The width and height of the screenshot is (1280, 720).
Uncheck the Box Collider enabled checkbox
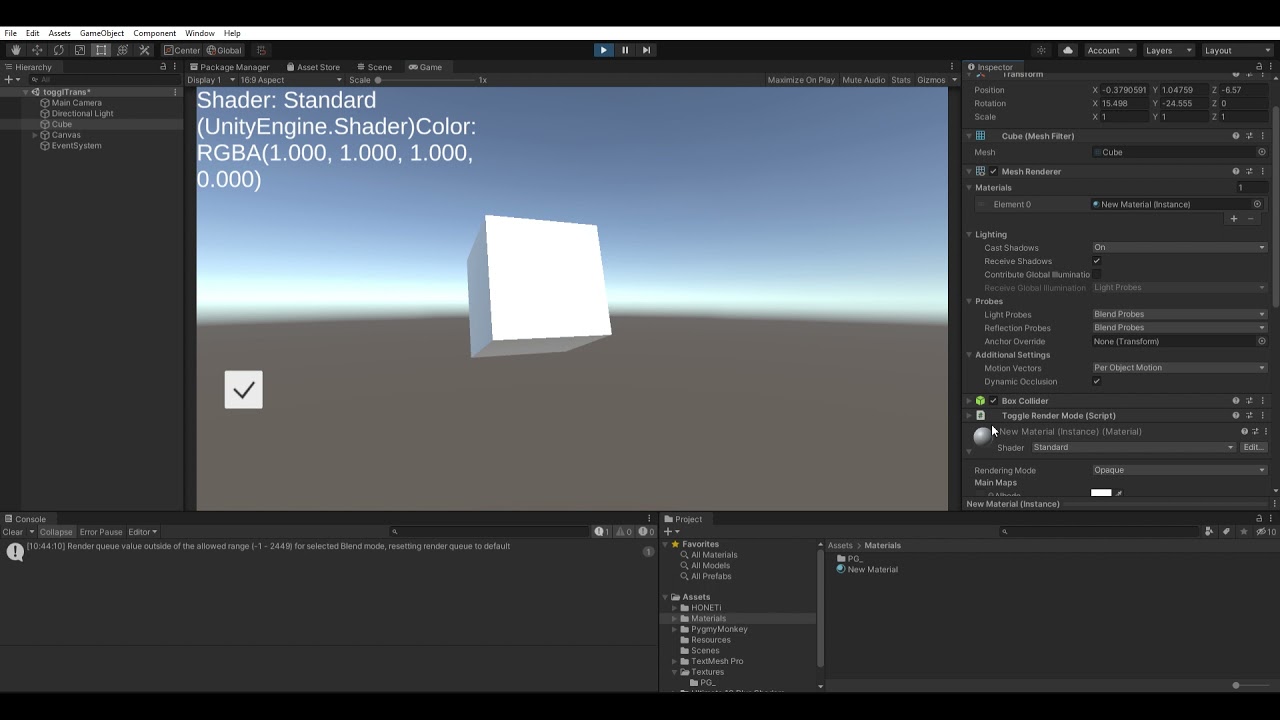[x=993, y=400]
